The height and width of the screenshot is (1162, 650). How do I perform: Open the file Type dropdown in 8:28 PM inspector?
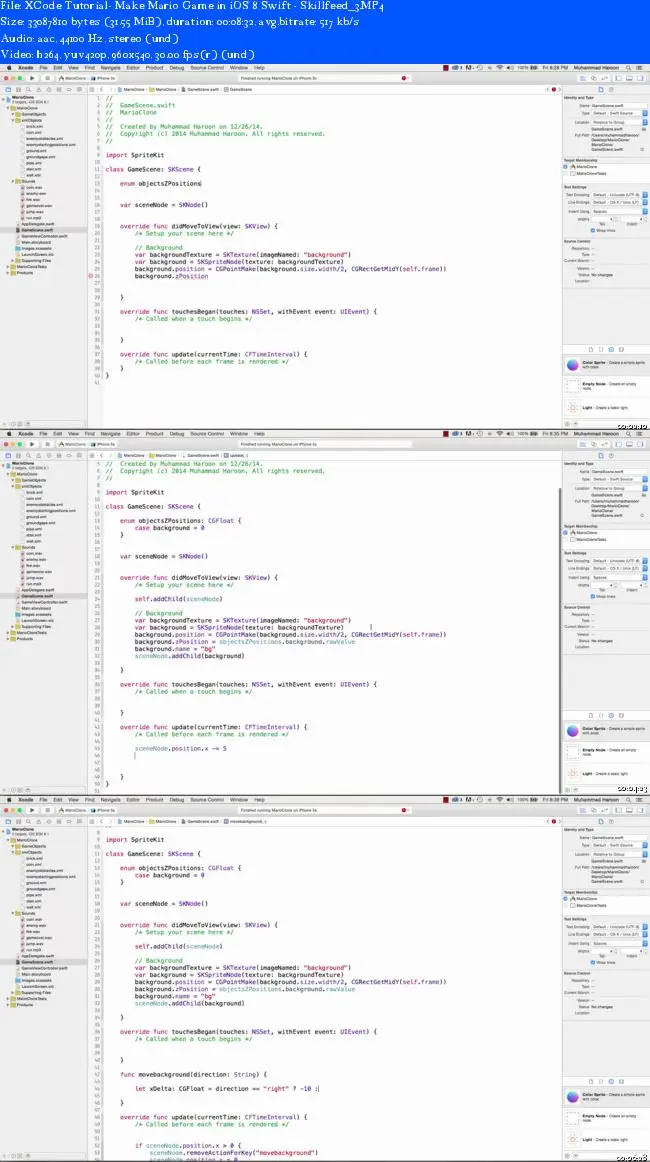tap(618, 113)
